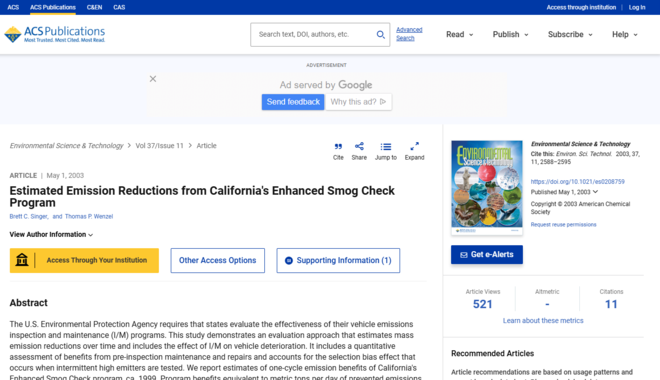Viewport: 660px width, 380px height.
Task: Open the Read dropdown menu
Action: pos(459,35)
